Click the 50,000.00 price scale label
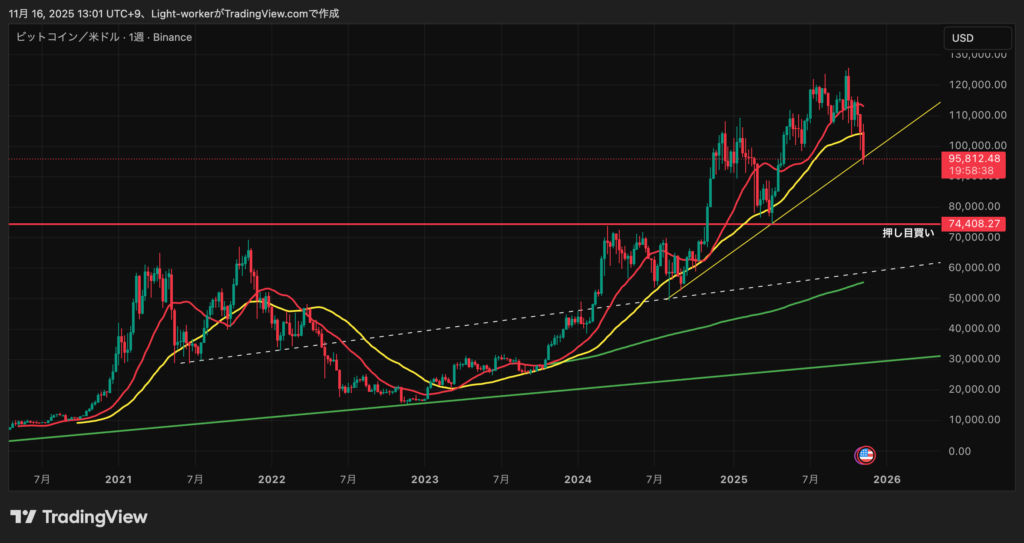1024x543 pixels. coord(975,298)
